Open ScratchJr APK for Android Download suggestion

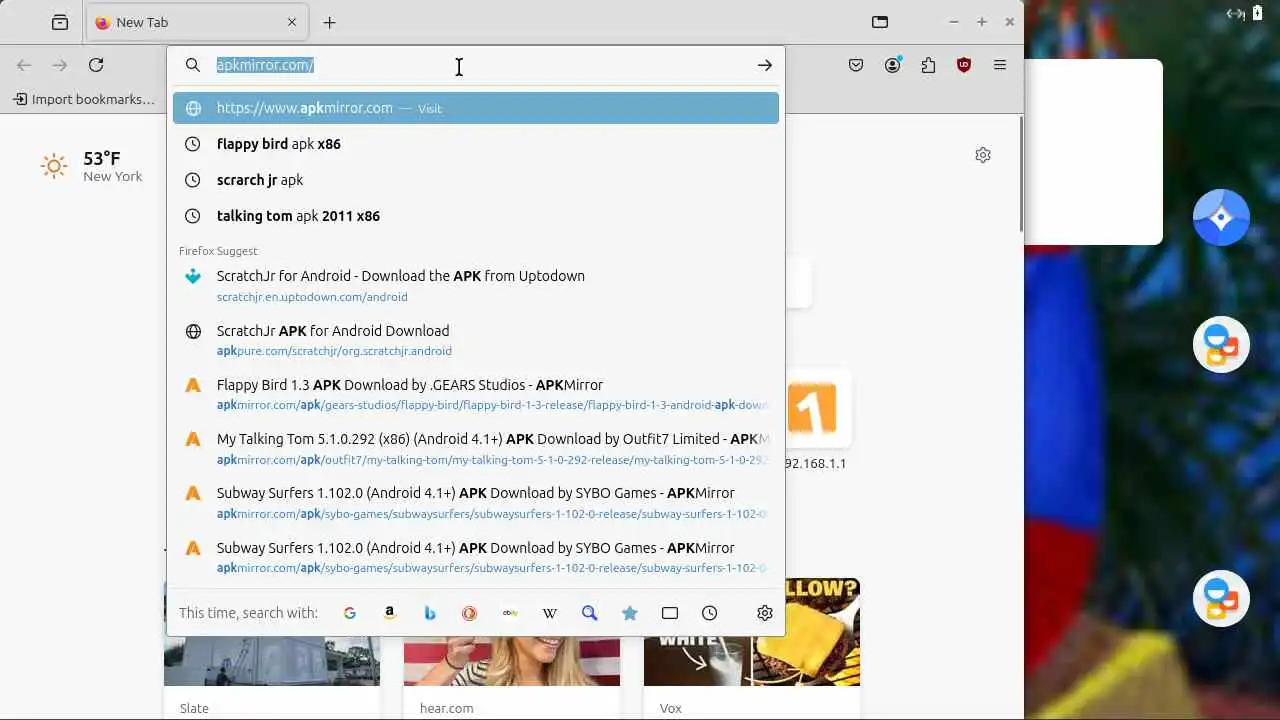[x=476, y=340]
